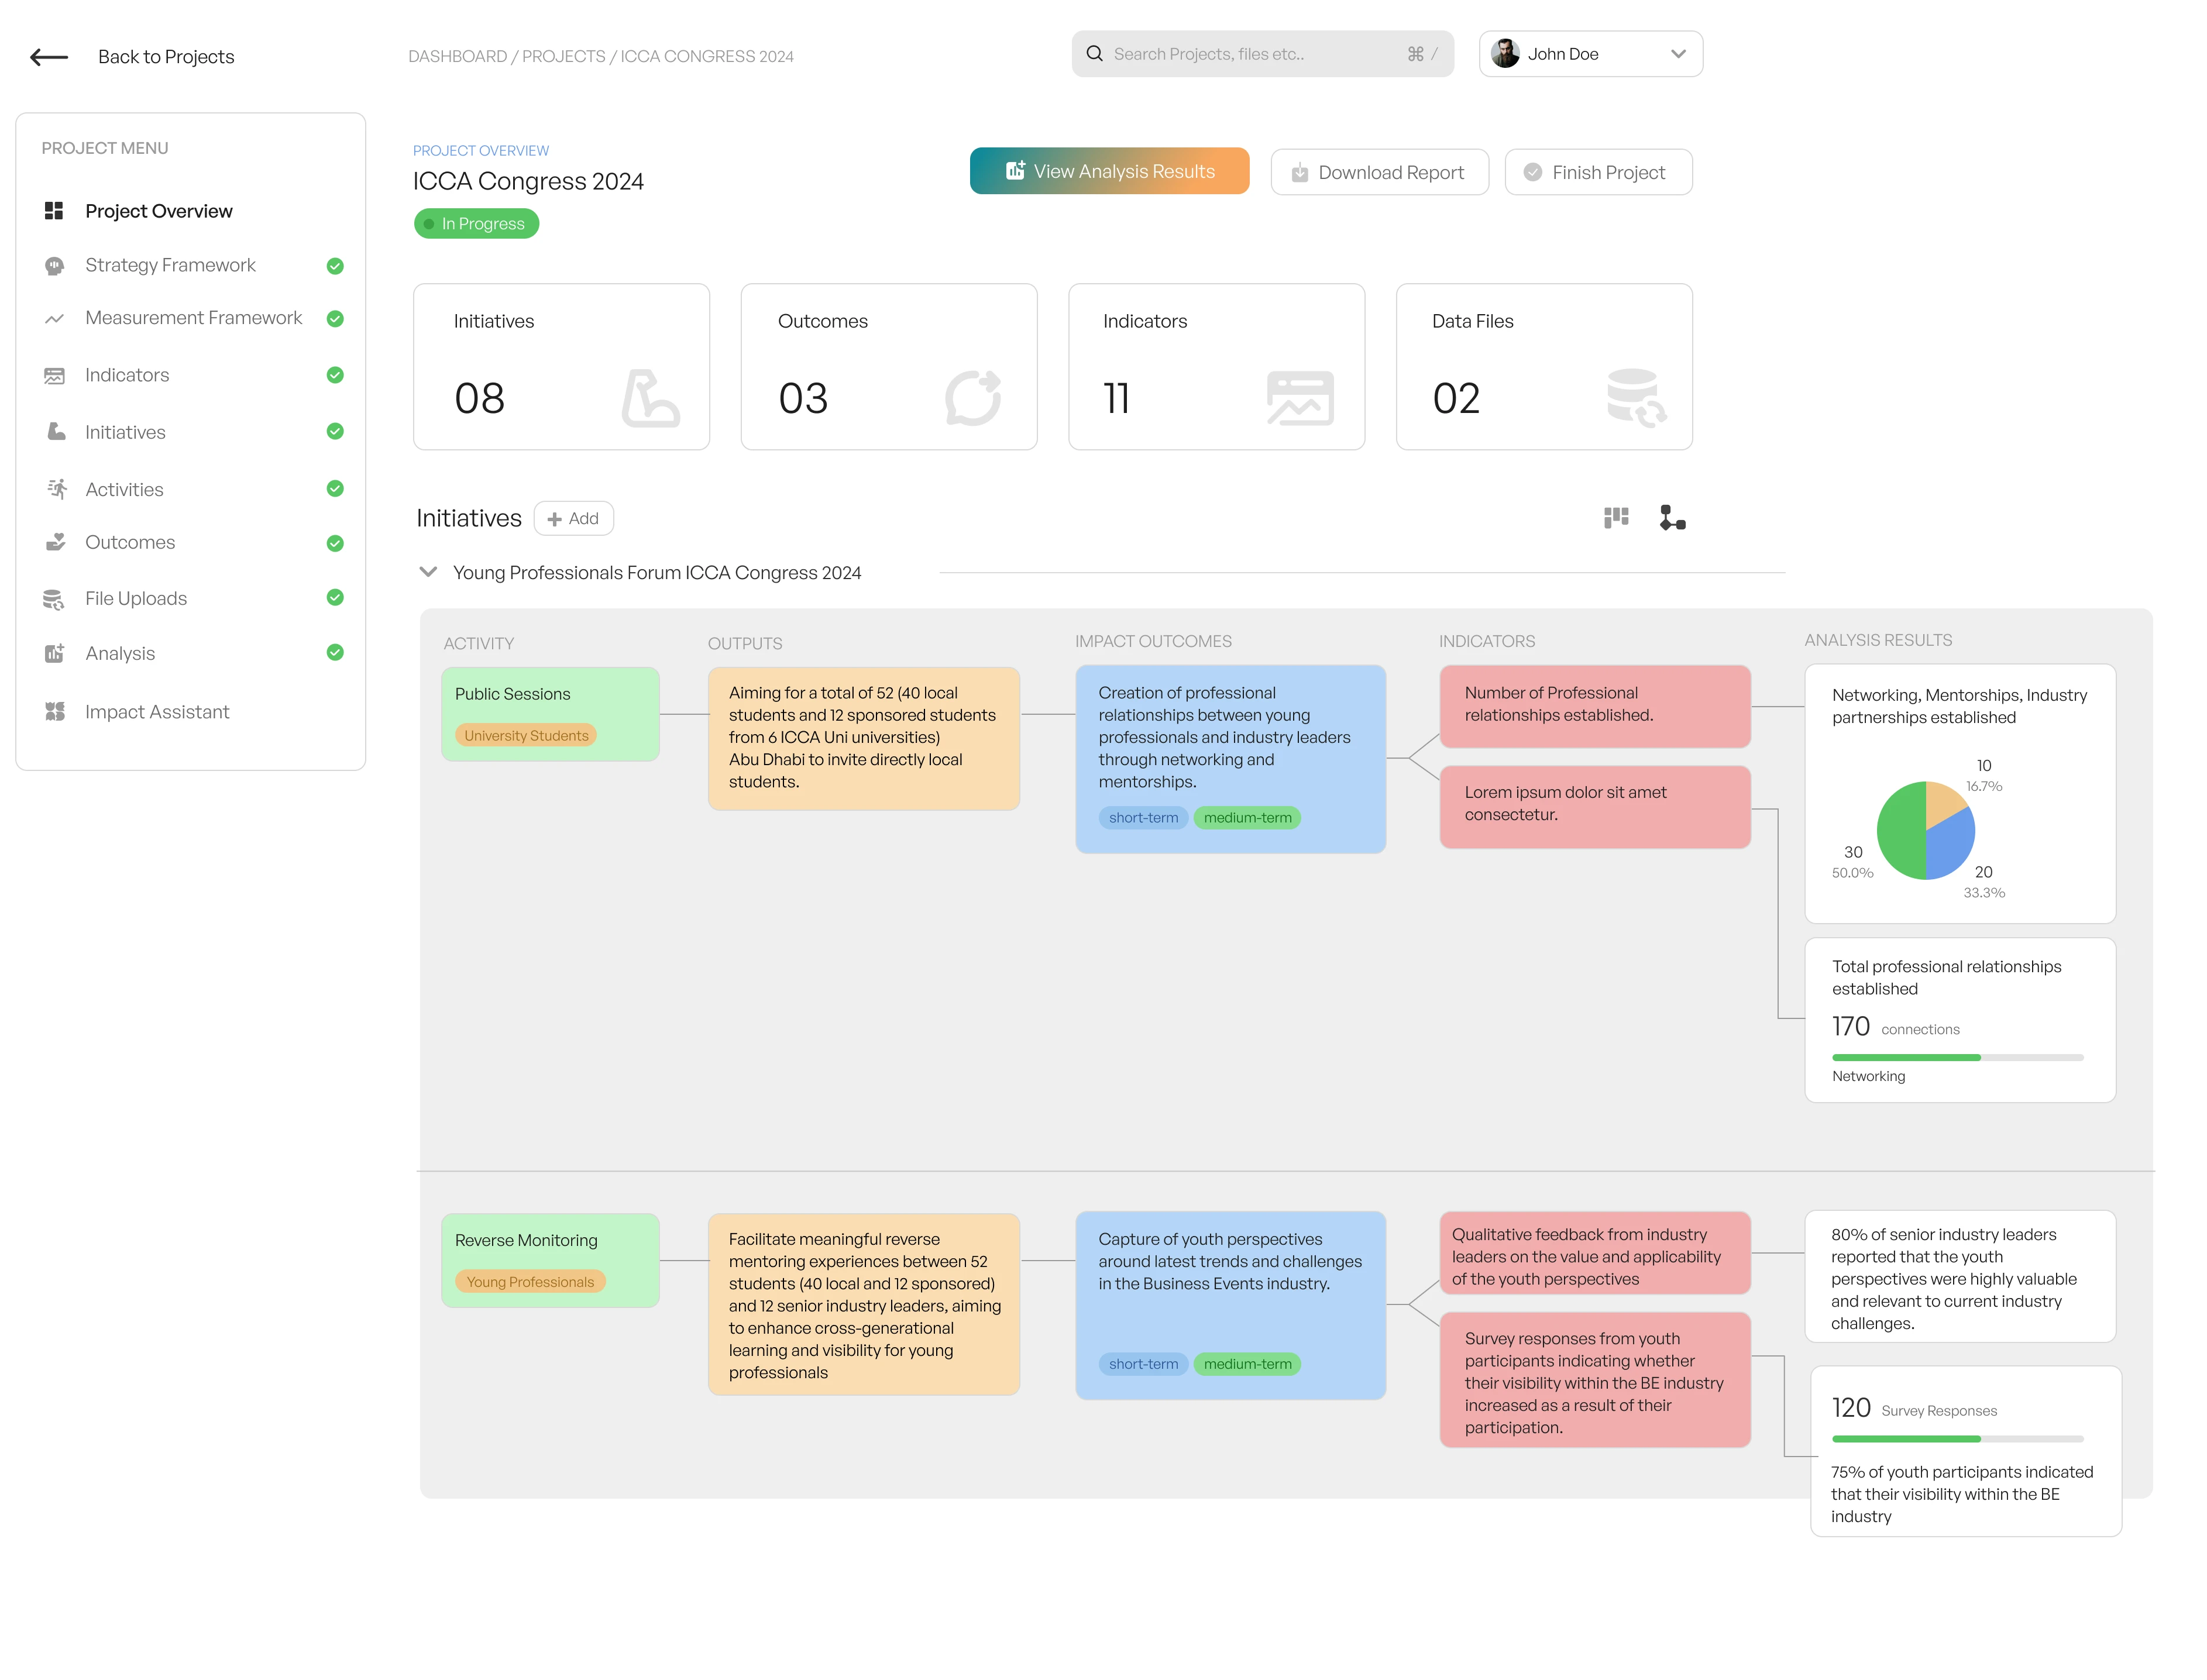Click Analysis completed checkmark
Screen dimensions: 2207x1680
pos(336,653)
